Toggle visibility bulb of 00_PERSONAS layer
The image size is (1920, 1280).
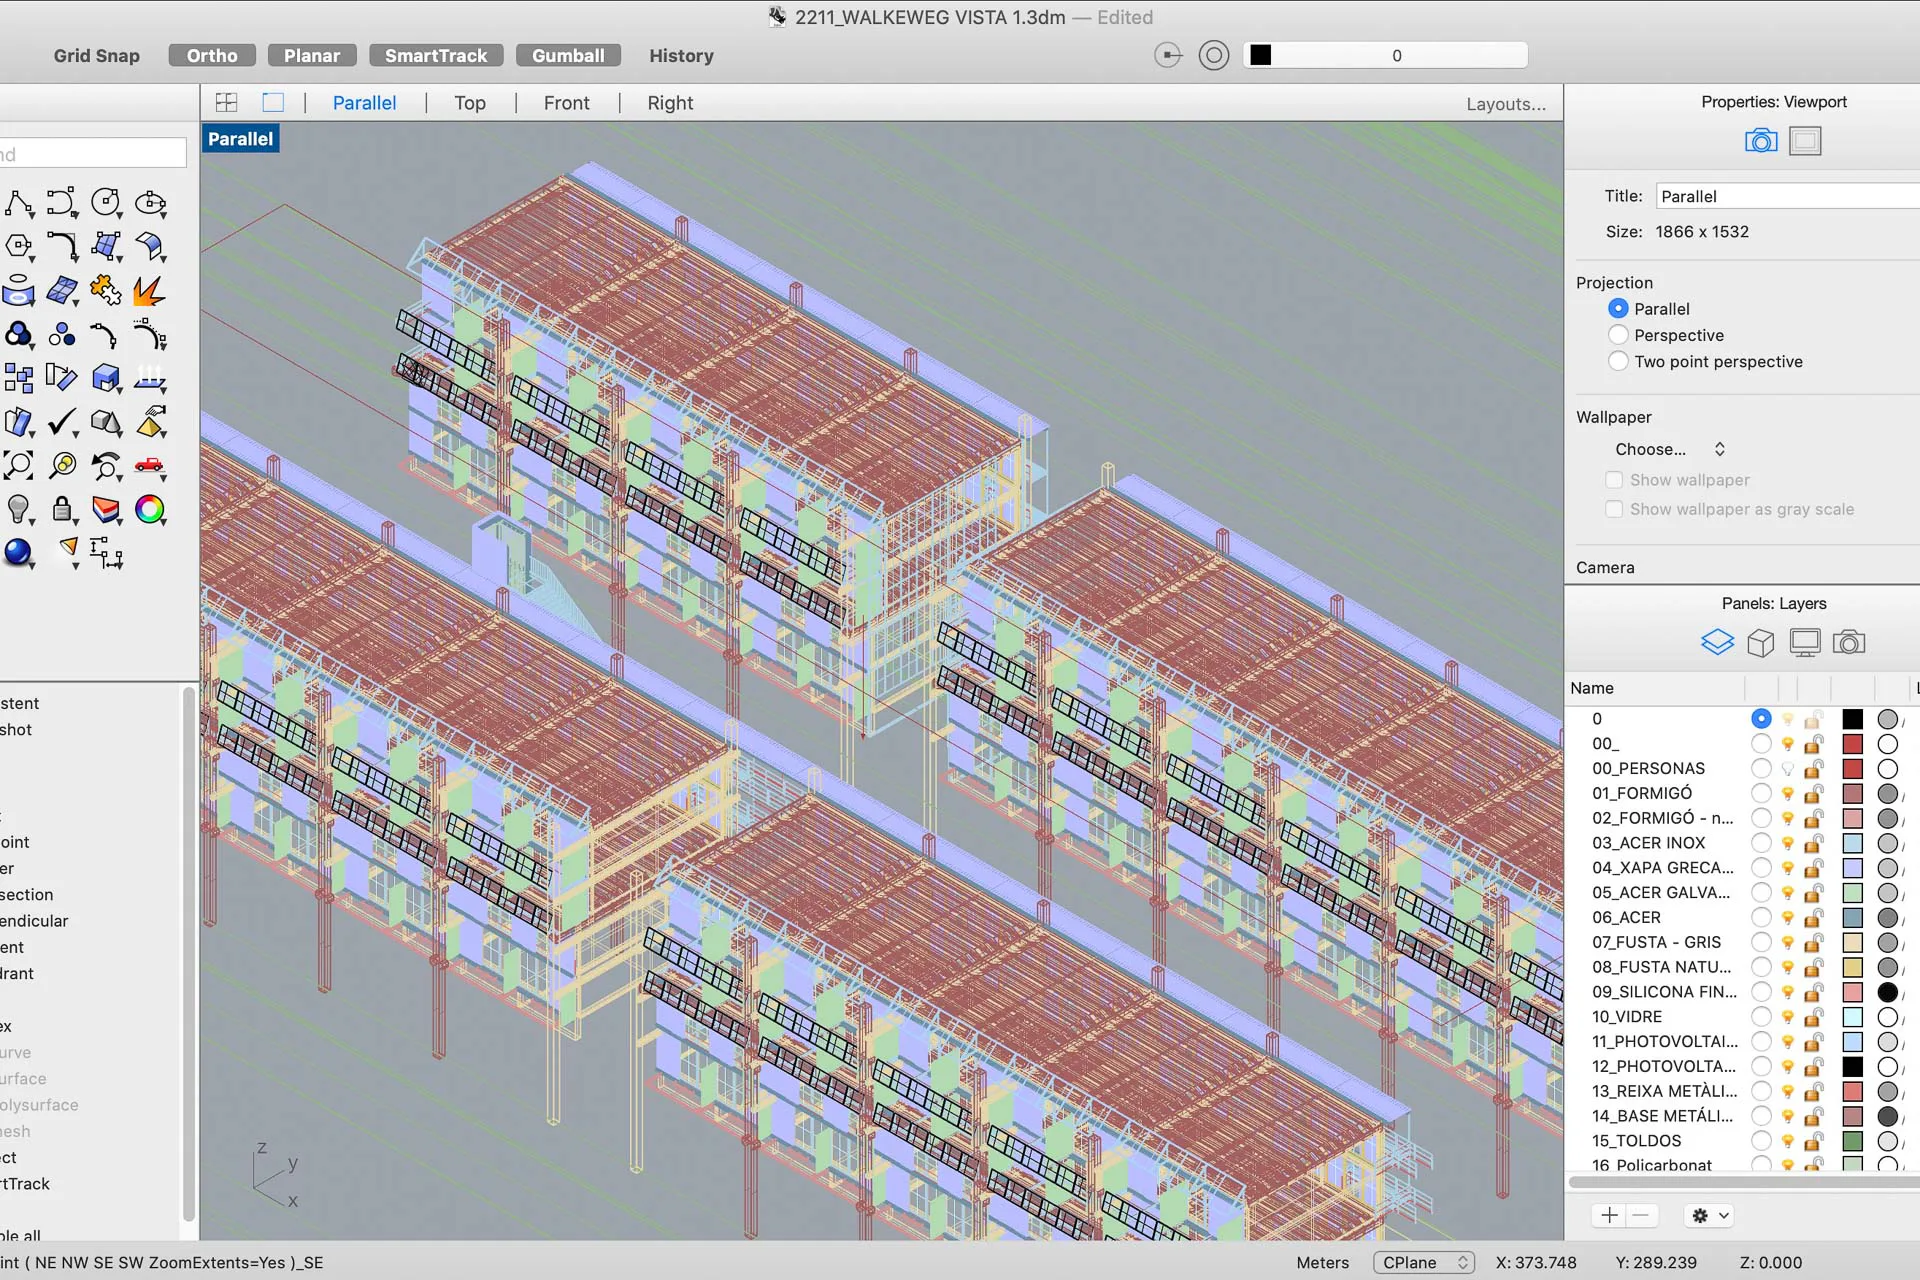(x=1787, y=768)
